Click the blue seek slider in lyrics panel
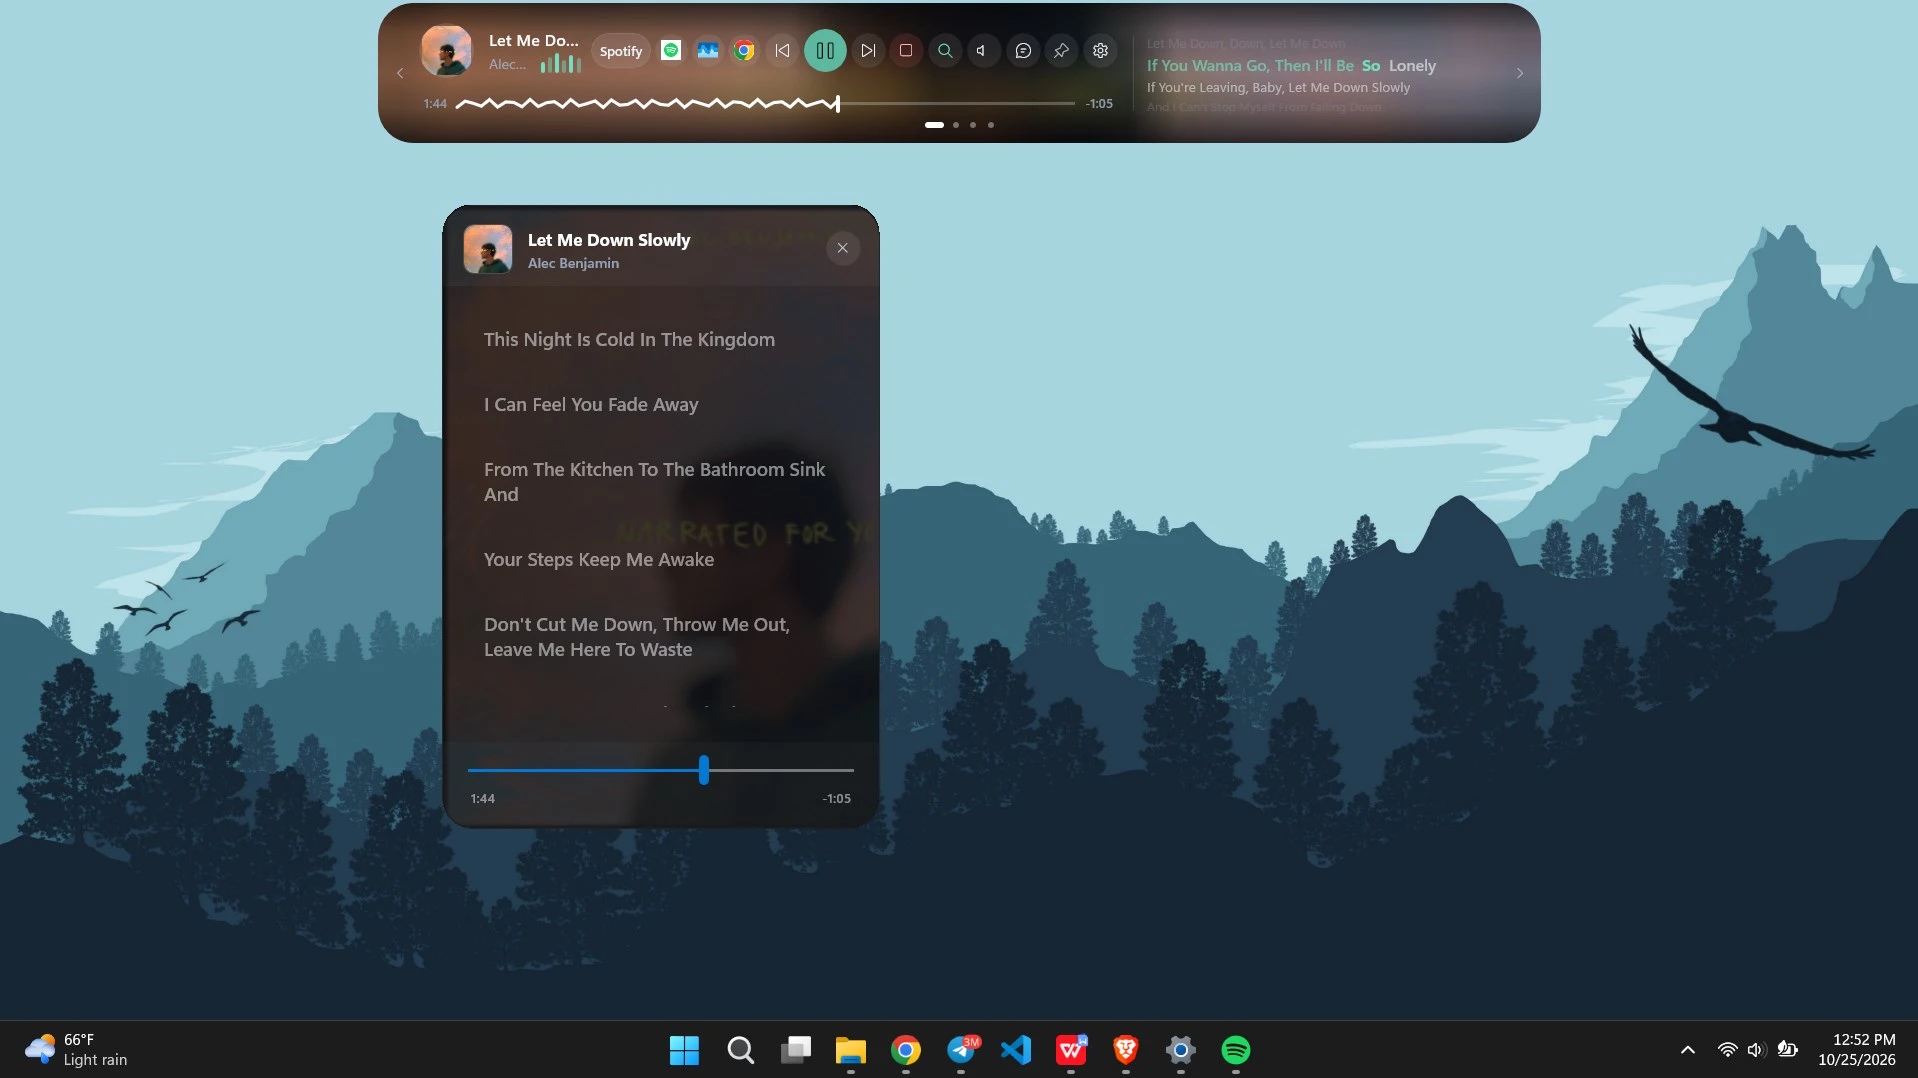 tap(660, 770)
